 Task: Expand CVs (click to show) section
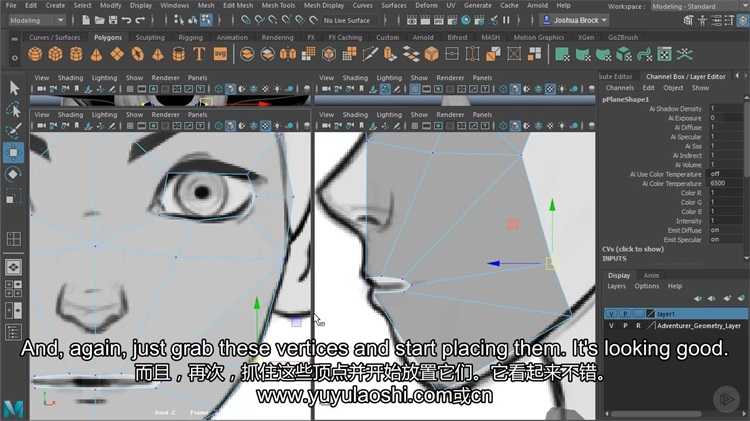click(x=632, y=249)
